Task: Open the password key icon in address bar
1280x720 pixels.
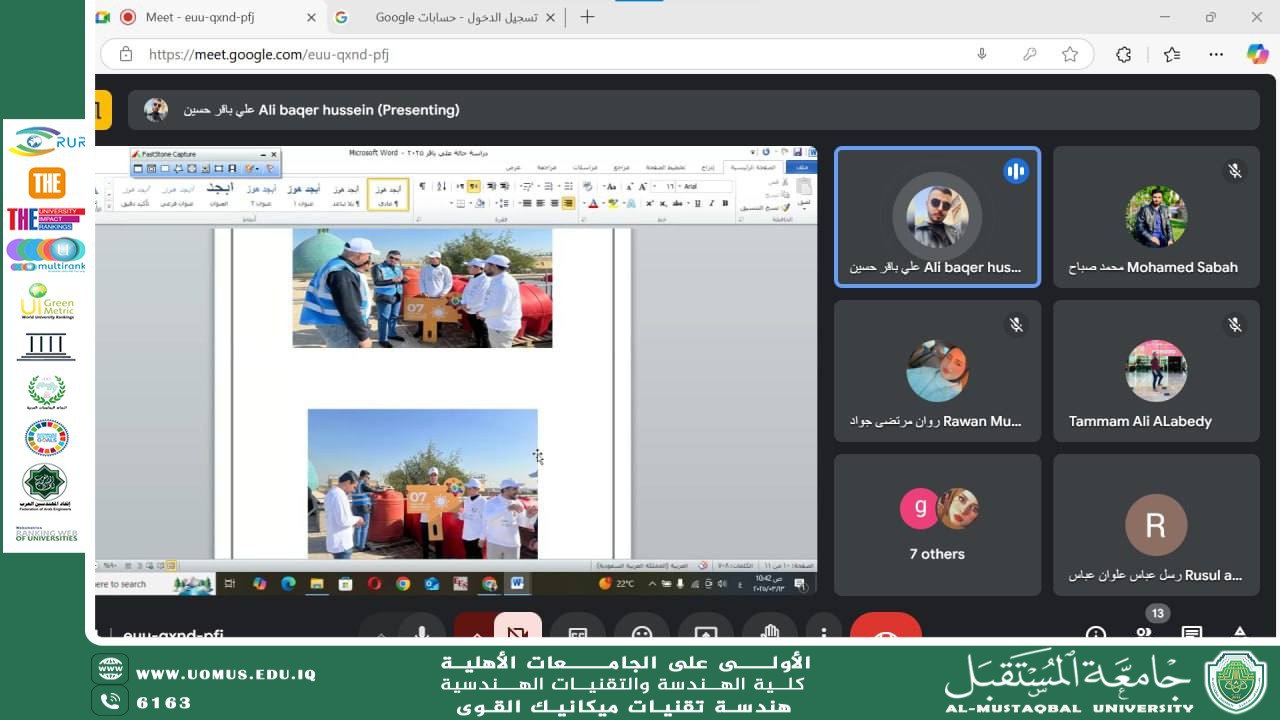Action: pos(1030,55)
